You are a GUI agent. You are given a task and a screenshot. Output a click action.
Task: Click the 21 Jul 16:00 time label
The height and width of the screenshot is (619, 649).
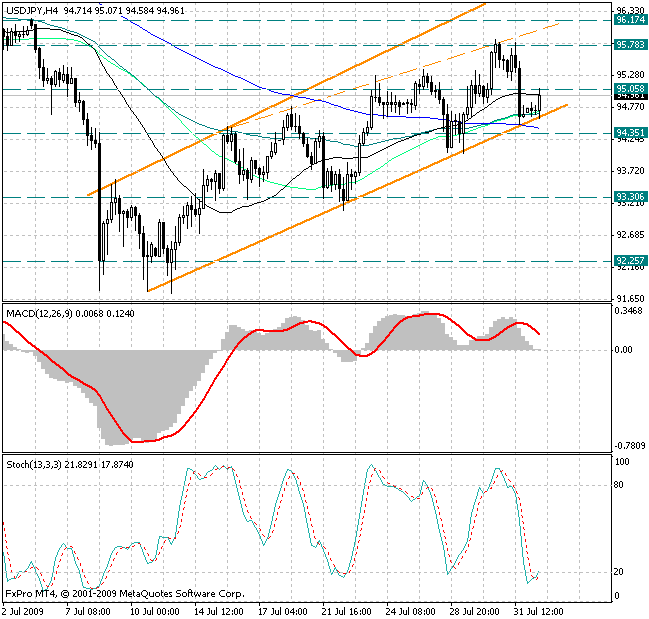347,612
